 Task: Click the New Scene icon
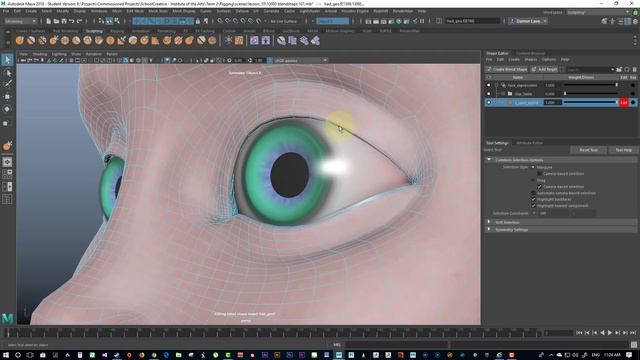click(x=49, y=21)
